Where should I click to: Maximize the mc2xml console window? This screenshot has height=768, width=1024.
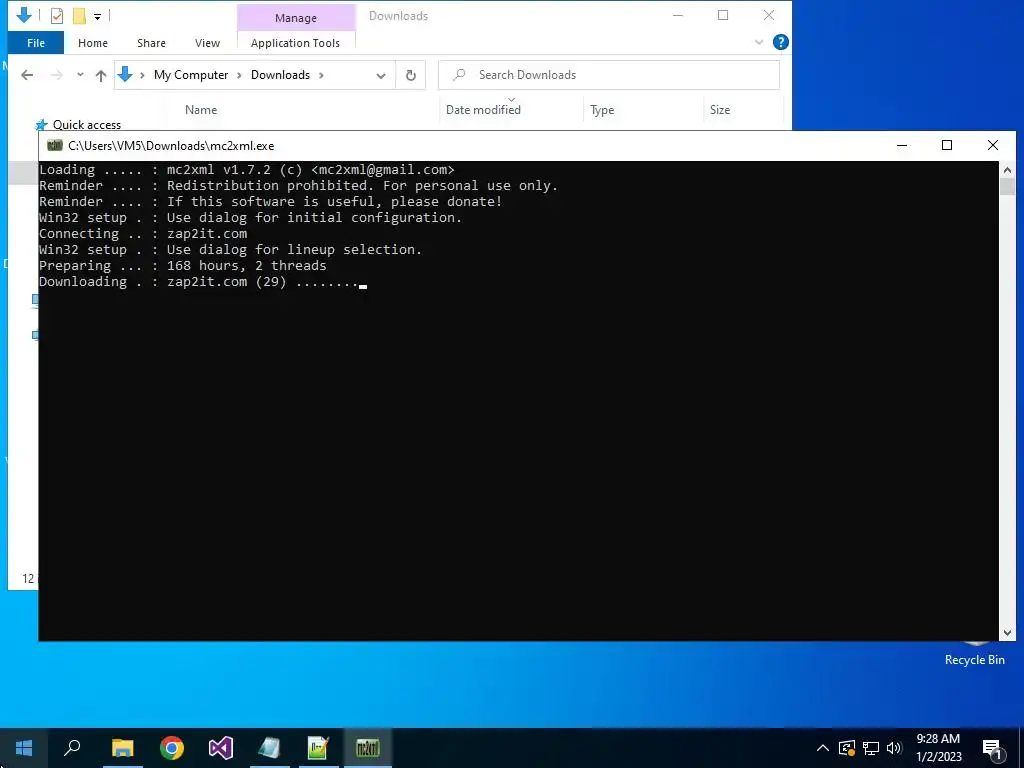coord(947,145)
